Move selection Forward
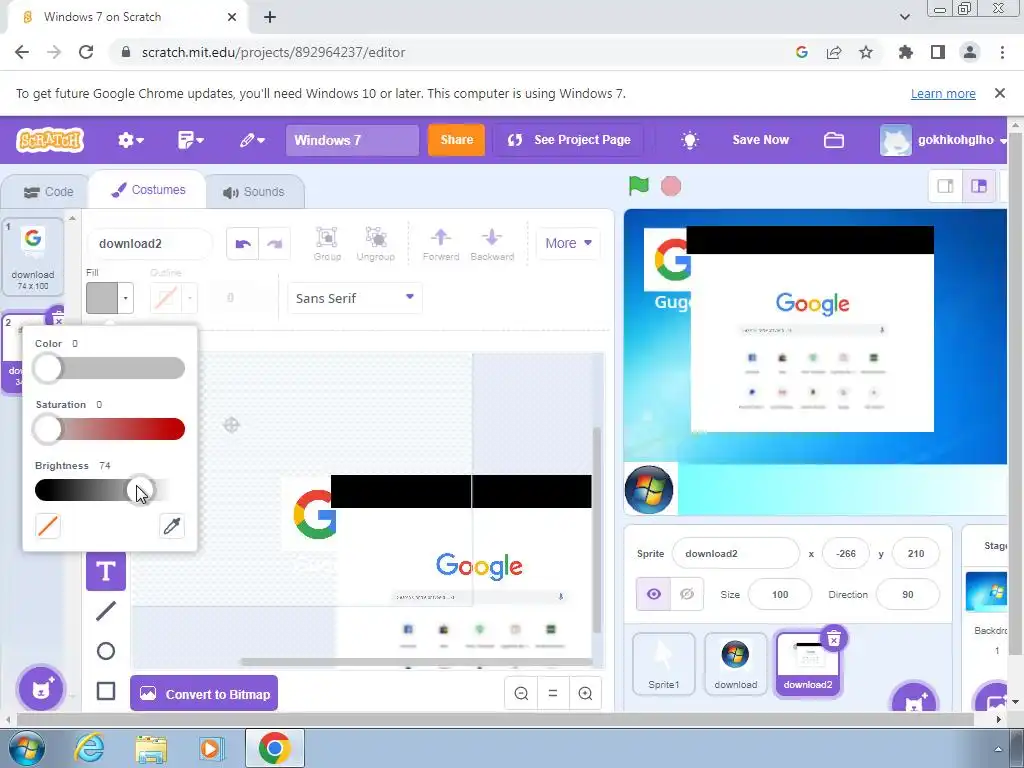The width and height of the screenshot is (1024, 768). [x=441, y=244]
